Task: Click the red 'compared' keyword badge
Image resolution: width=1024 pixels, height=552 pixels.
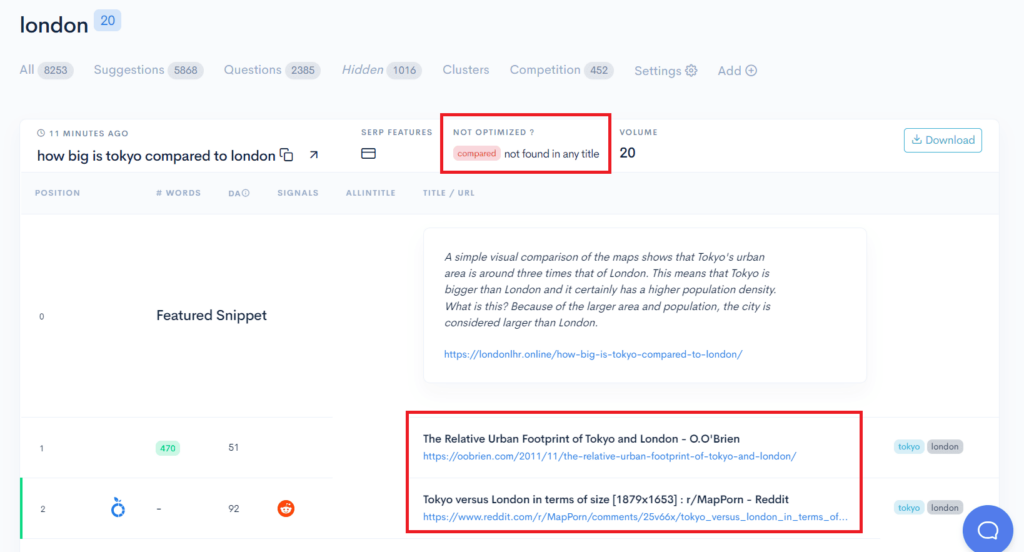Action: coord(476,154)
